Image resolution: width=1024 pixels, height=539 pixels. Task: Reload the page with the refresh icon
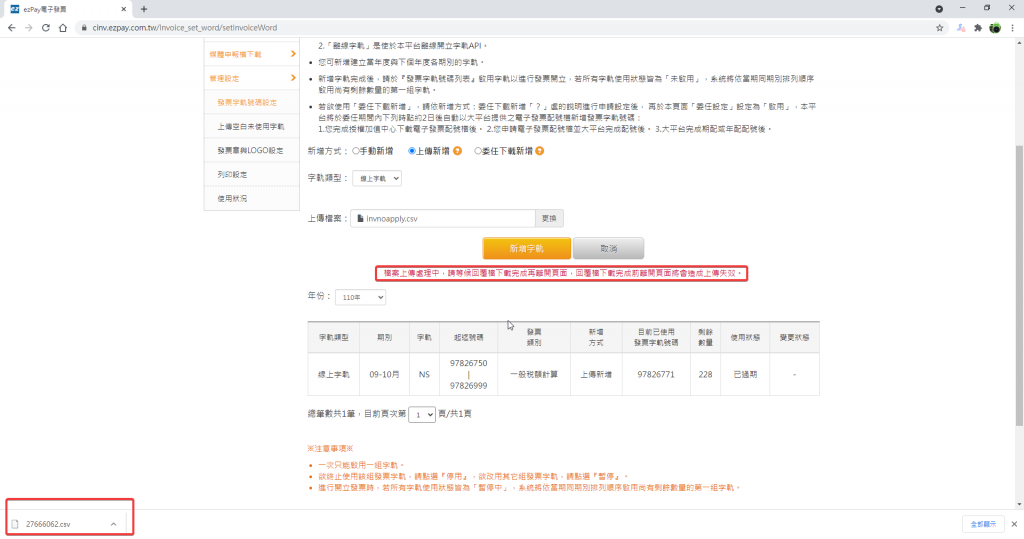click(x=46, y=28)
